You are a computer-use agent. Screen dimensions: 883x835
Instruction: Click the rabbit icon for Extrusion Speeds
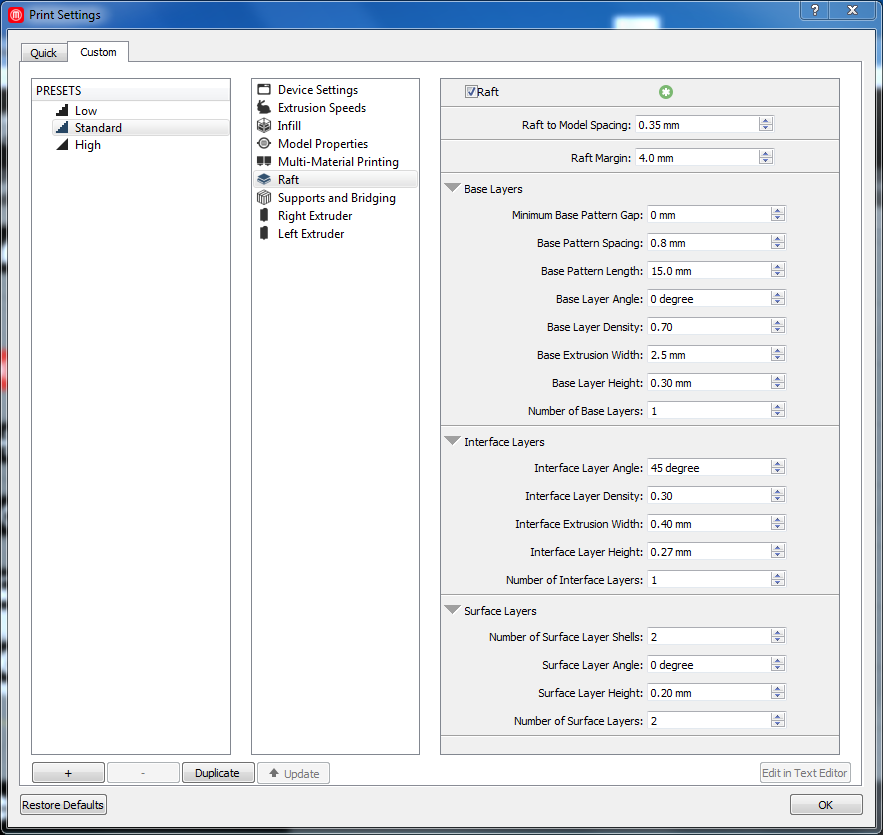point(264,107)
